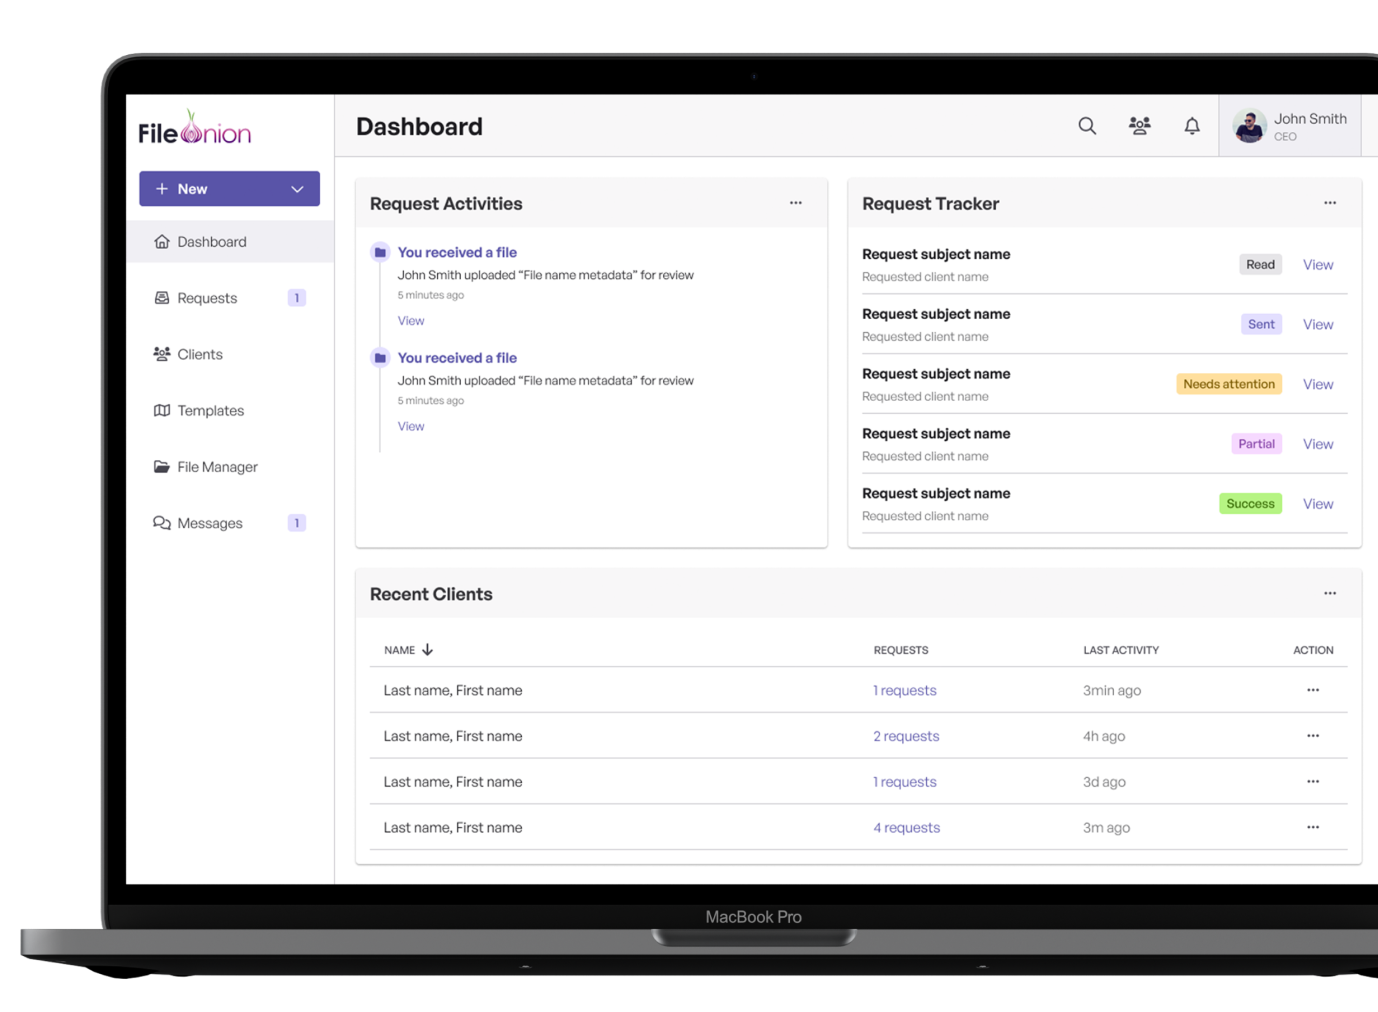
Task: Open action menu for 4h ago client
Action: (x=1313, y=736)
